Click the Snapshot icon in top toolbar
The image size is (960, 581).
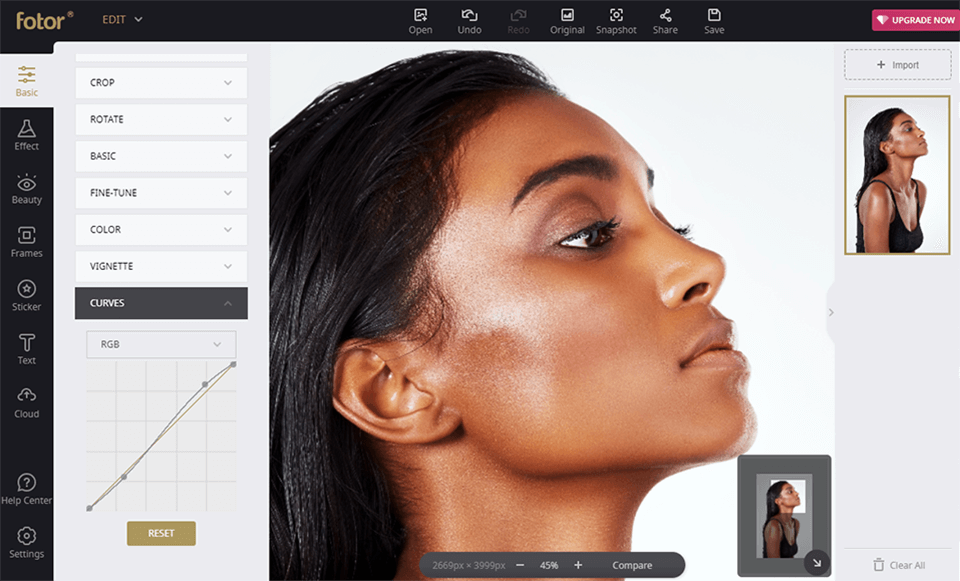[x=616, y=20]
